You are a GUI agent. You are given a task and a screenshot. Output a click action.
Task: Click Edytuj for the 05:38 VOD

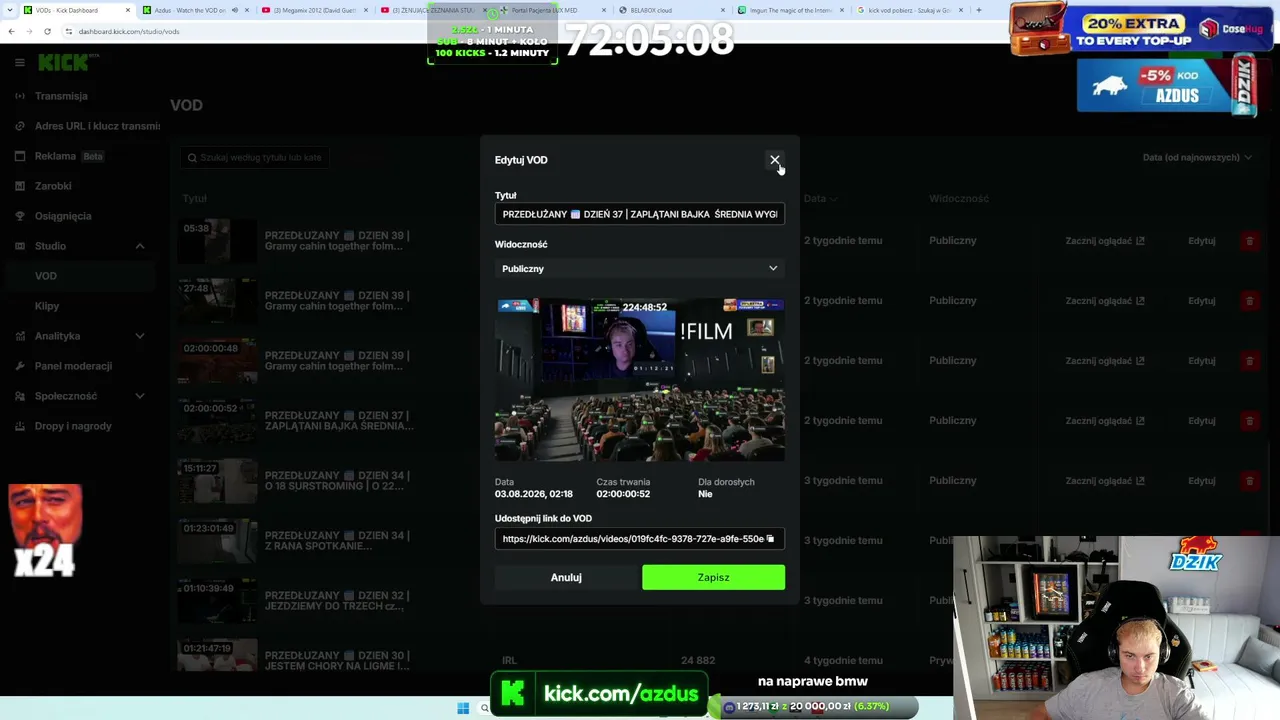point(1201,241)
